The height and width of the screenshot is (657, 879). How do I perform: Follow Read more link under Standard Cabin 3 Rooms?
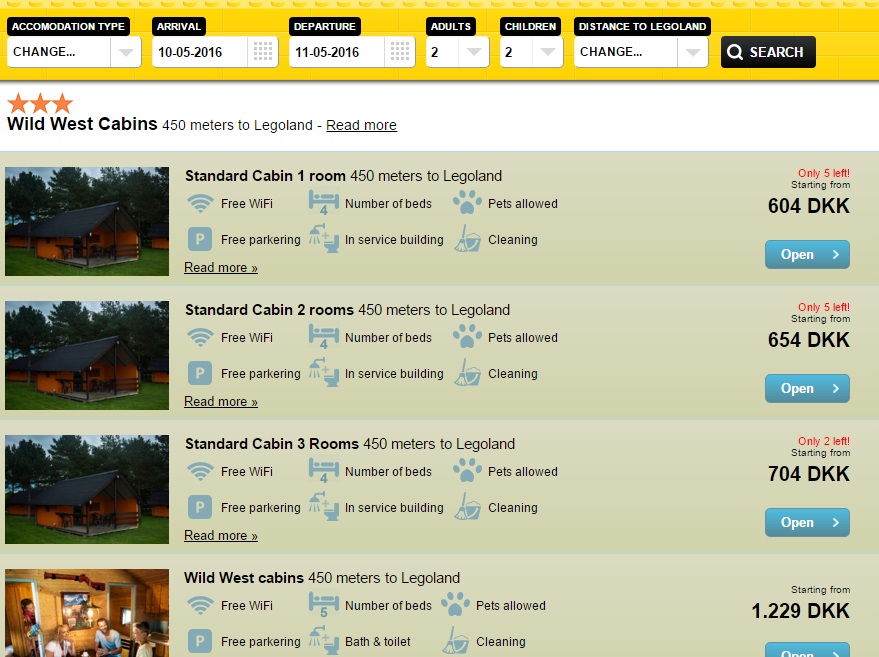(x=221, y=535)
